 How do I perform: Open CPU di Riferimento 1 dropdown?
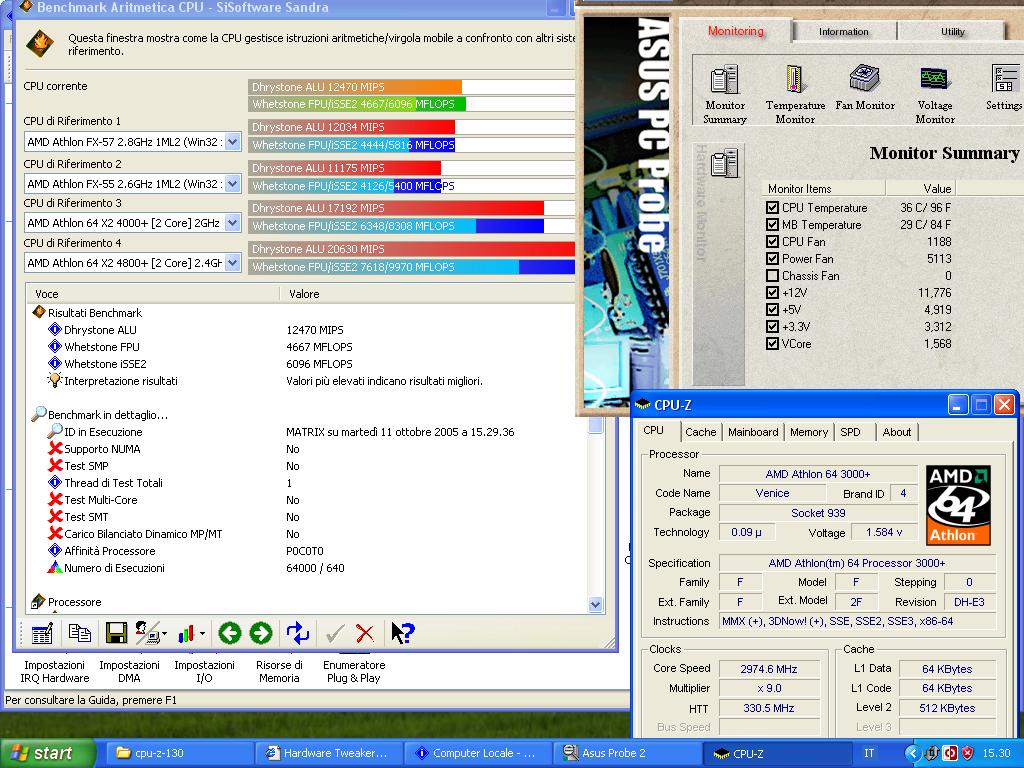pos(232,142)
